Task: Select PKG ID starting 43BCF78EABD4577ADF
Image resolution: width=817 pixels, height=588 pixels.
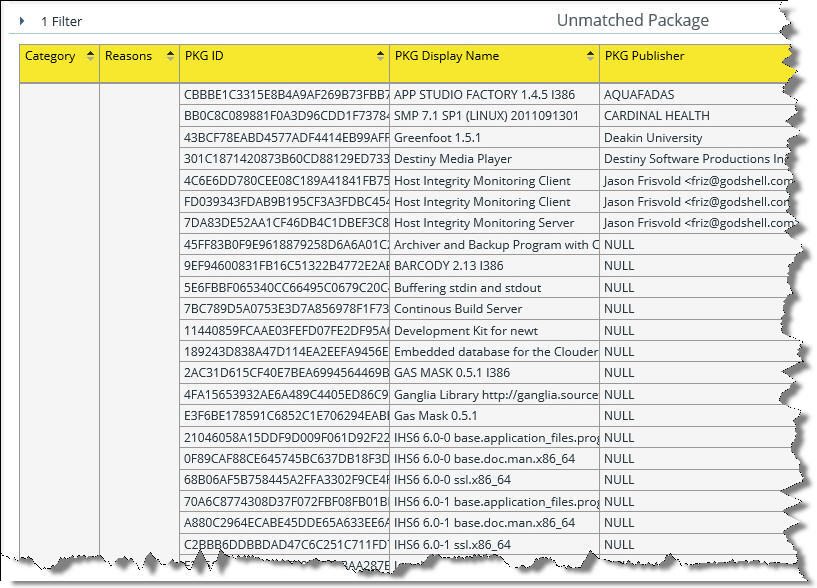Action: 284,138
